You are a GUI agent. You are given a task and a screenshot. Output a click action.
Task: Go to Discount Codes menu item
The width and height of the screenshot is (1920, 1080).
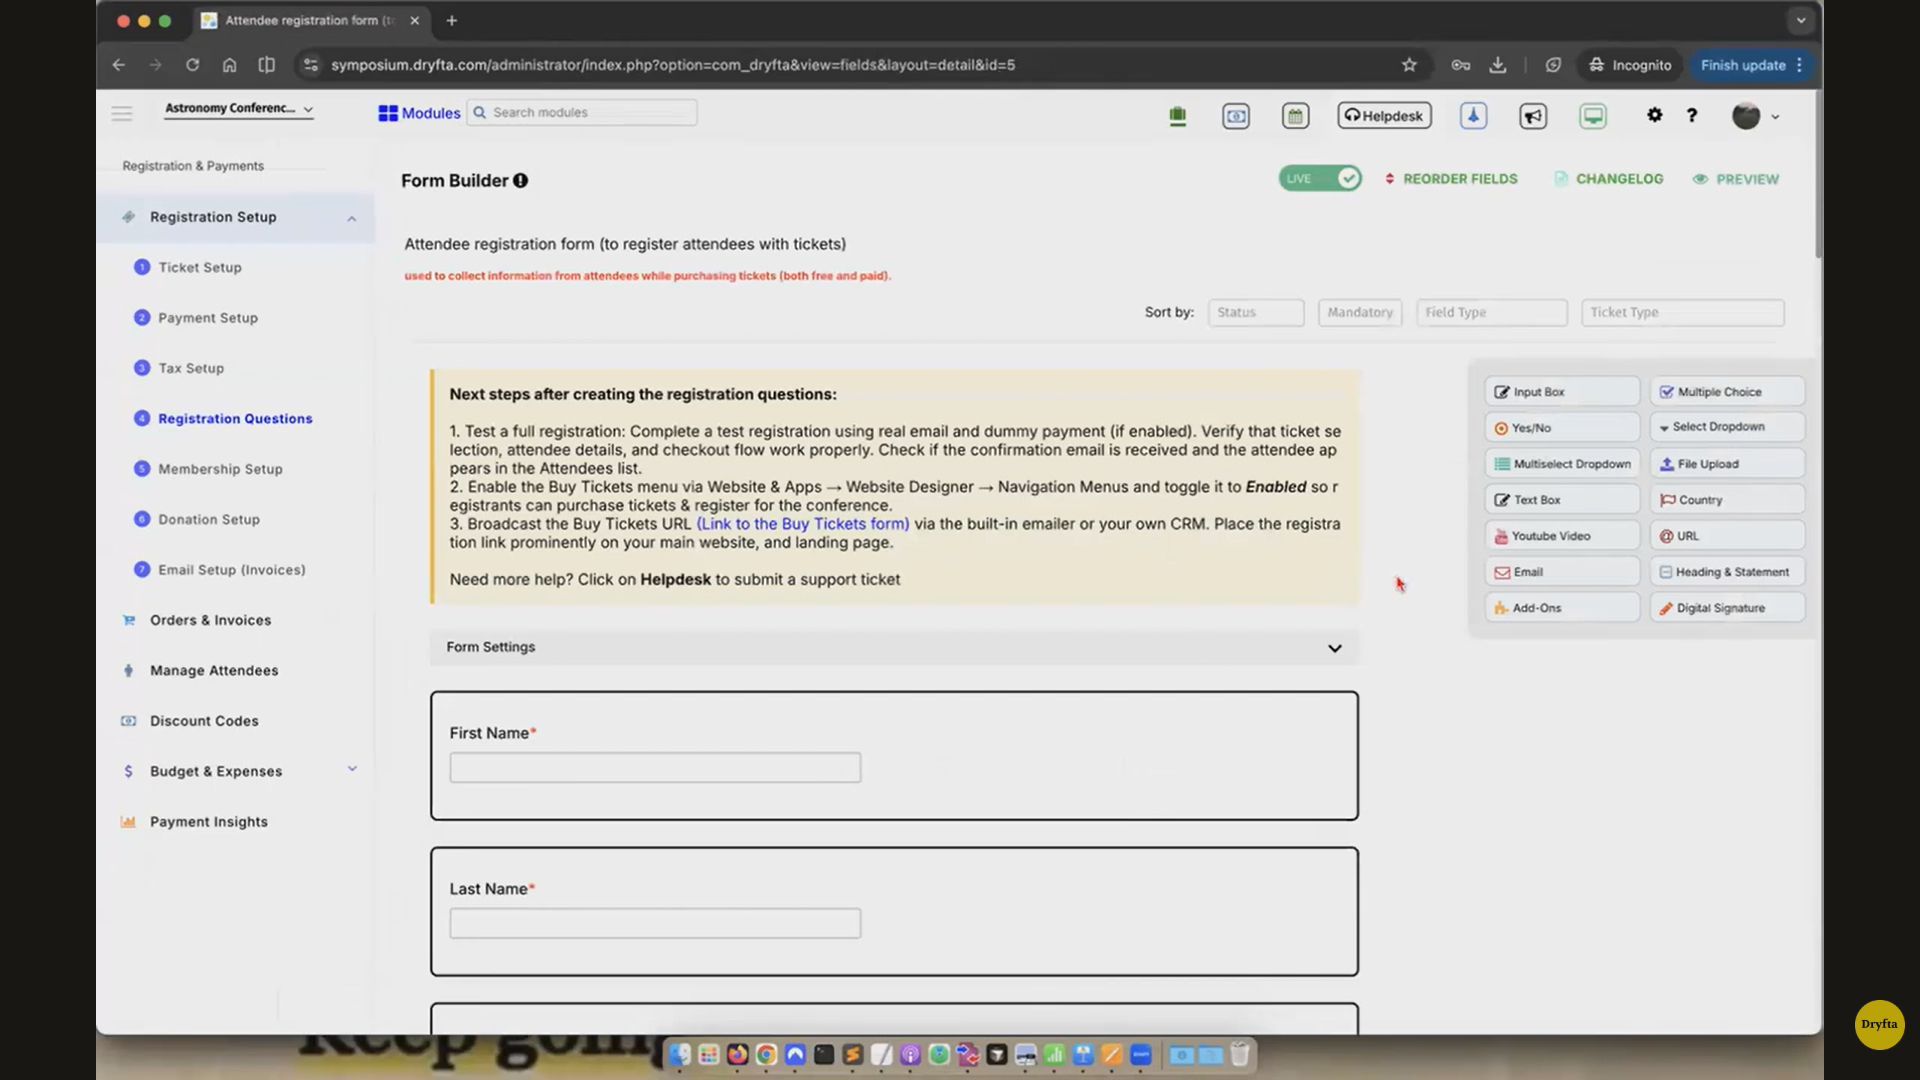pos(204,721)
